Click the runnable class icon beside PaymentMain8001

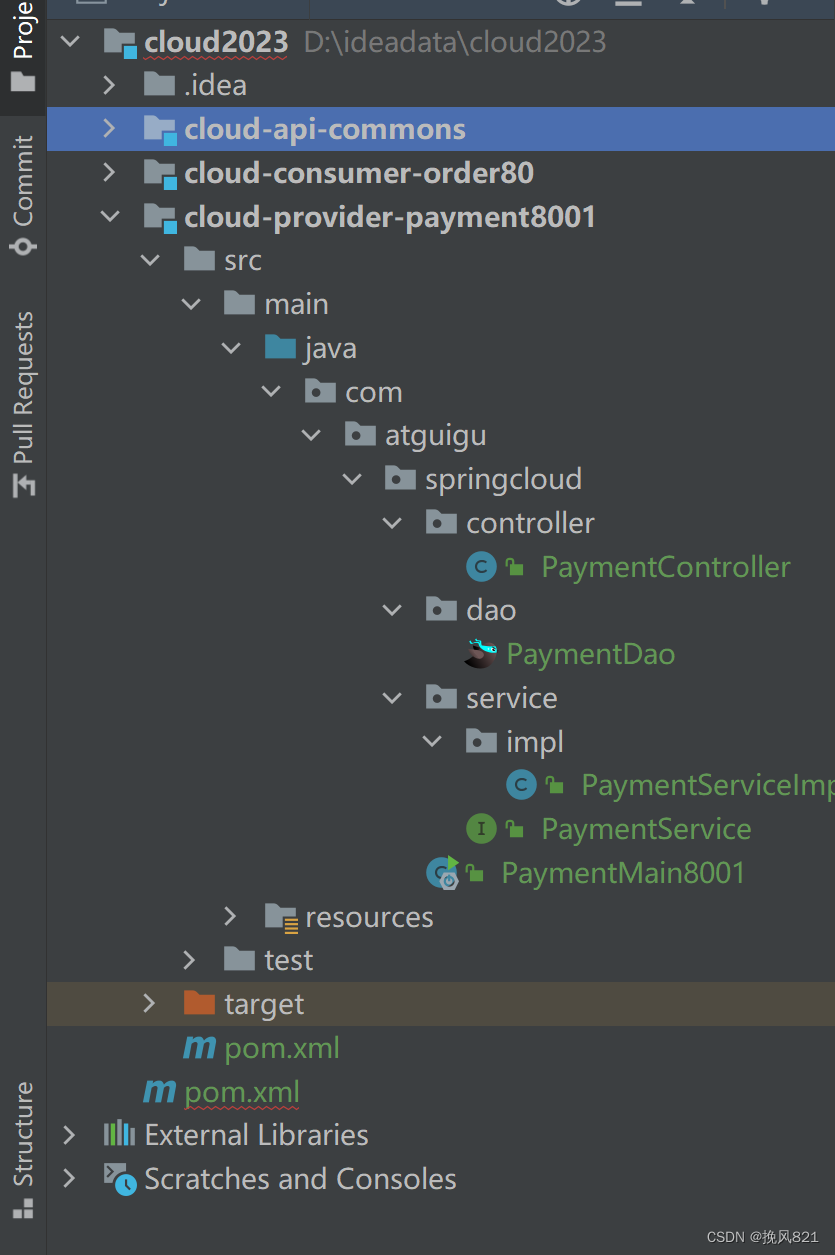click(x=442, y=872)
